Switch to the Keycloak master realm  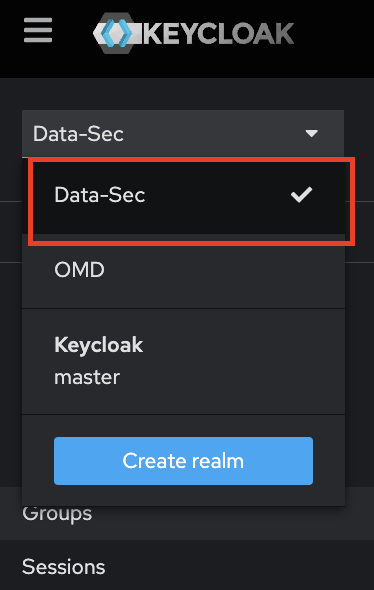(x=184, y=361)
